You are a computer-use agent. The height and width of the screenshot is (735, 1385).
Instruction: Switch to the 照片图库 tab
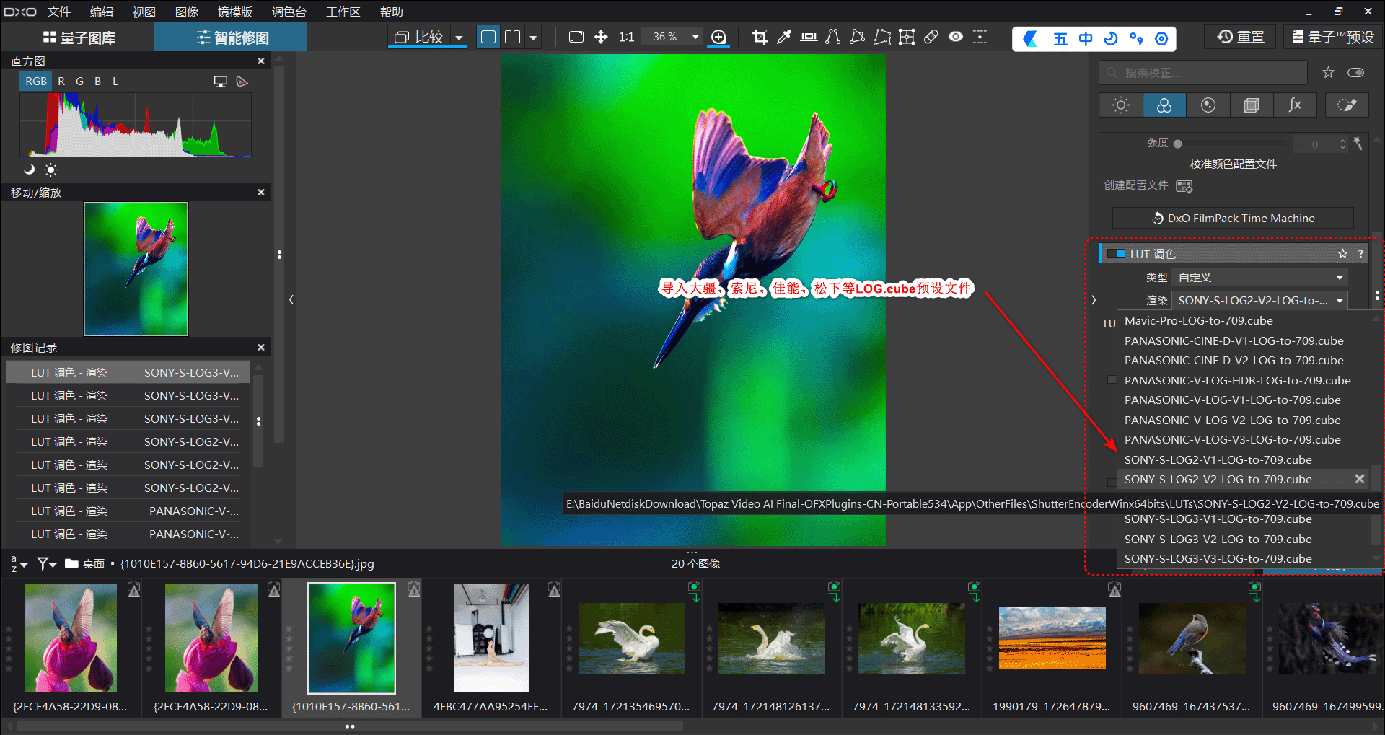(x=78, y=38)
